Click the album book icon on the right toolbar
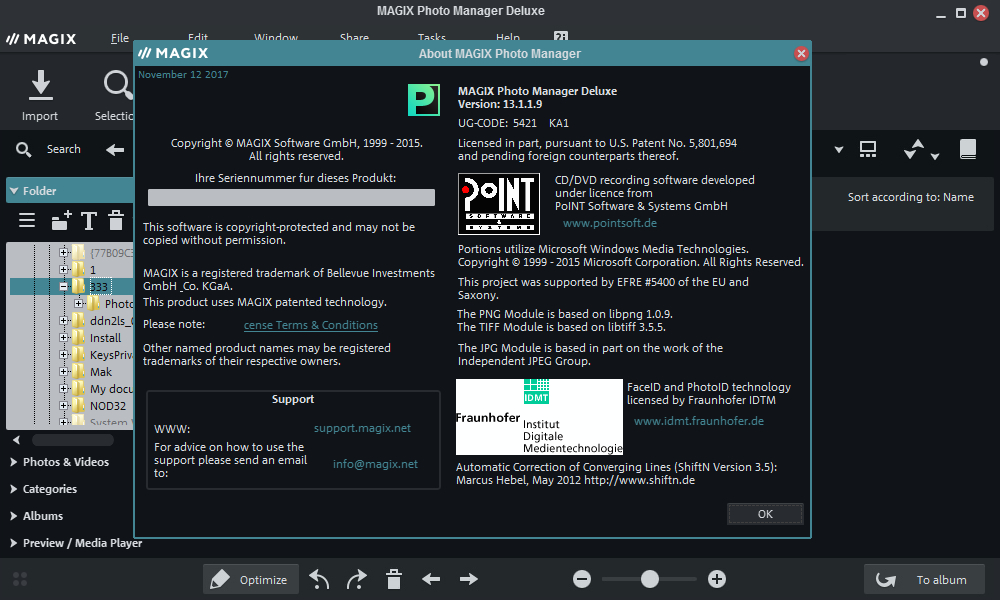The image size is (1000, 600). pos(968,148)
